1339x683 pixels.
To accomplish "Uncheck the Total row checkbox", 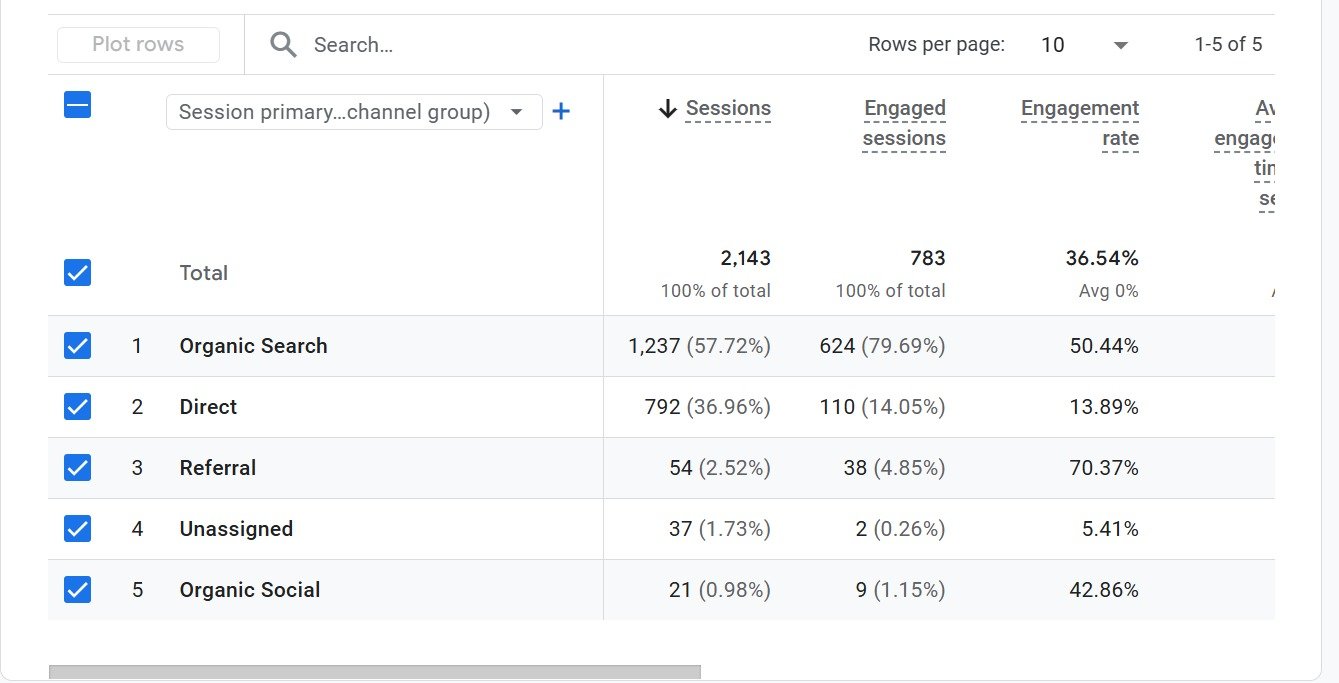I will click(x=77, y=273).
